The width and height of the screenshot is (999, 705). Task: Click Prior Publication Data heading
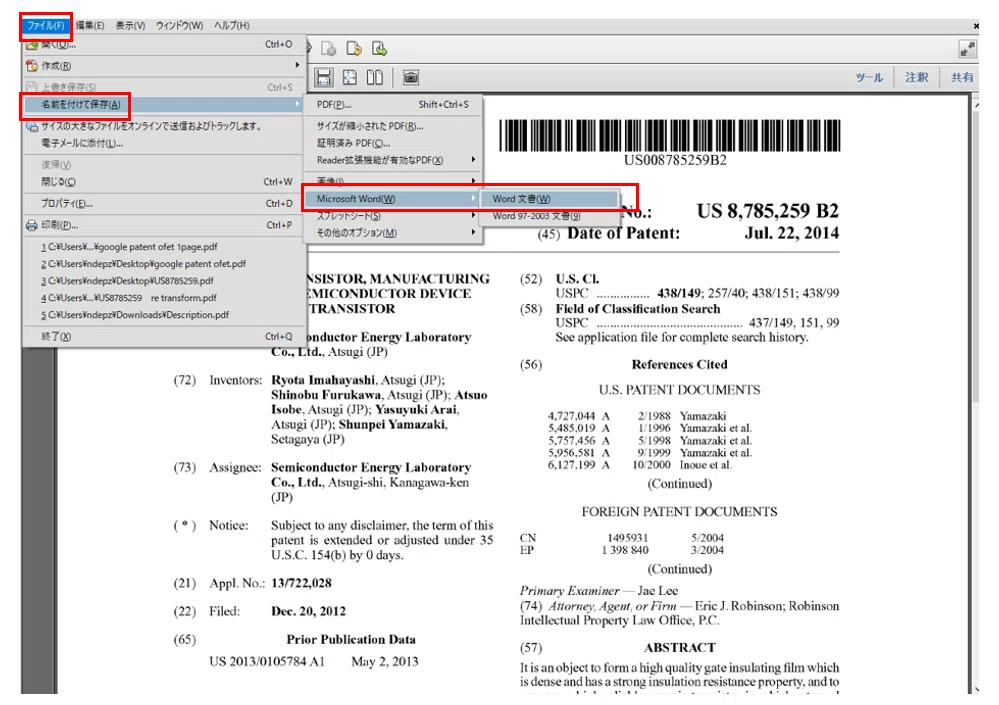pyautogui.click(x=351, y=639)
